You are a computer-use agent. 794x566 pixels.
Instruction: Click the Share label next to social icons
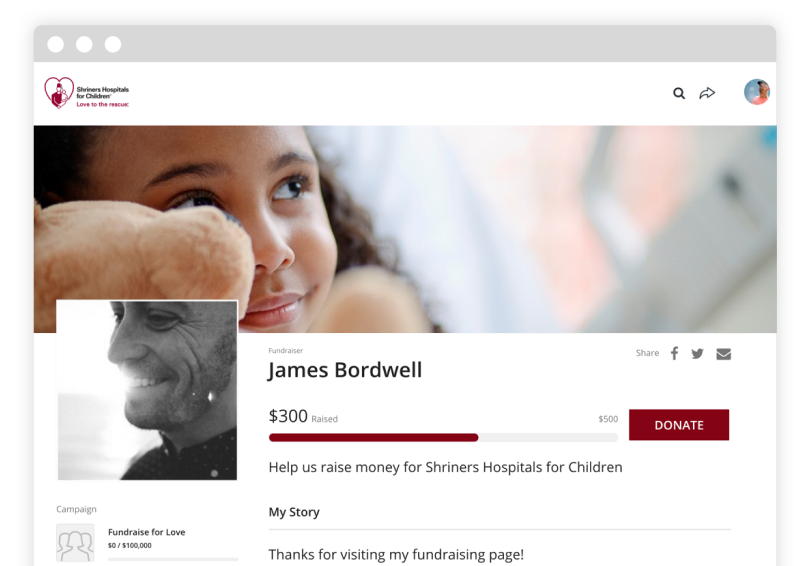click(647, 353)
